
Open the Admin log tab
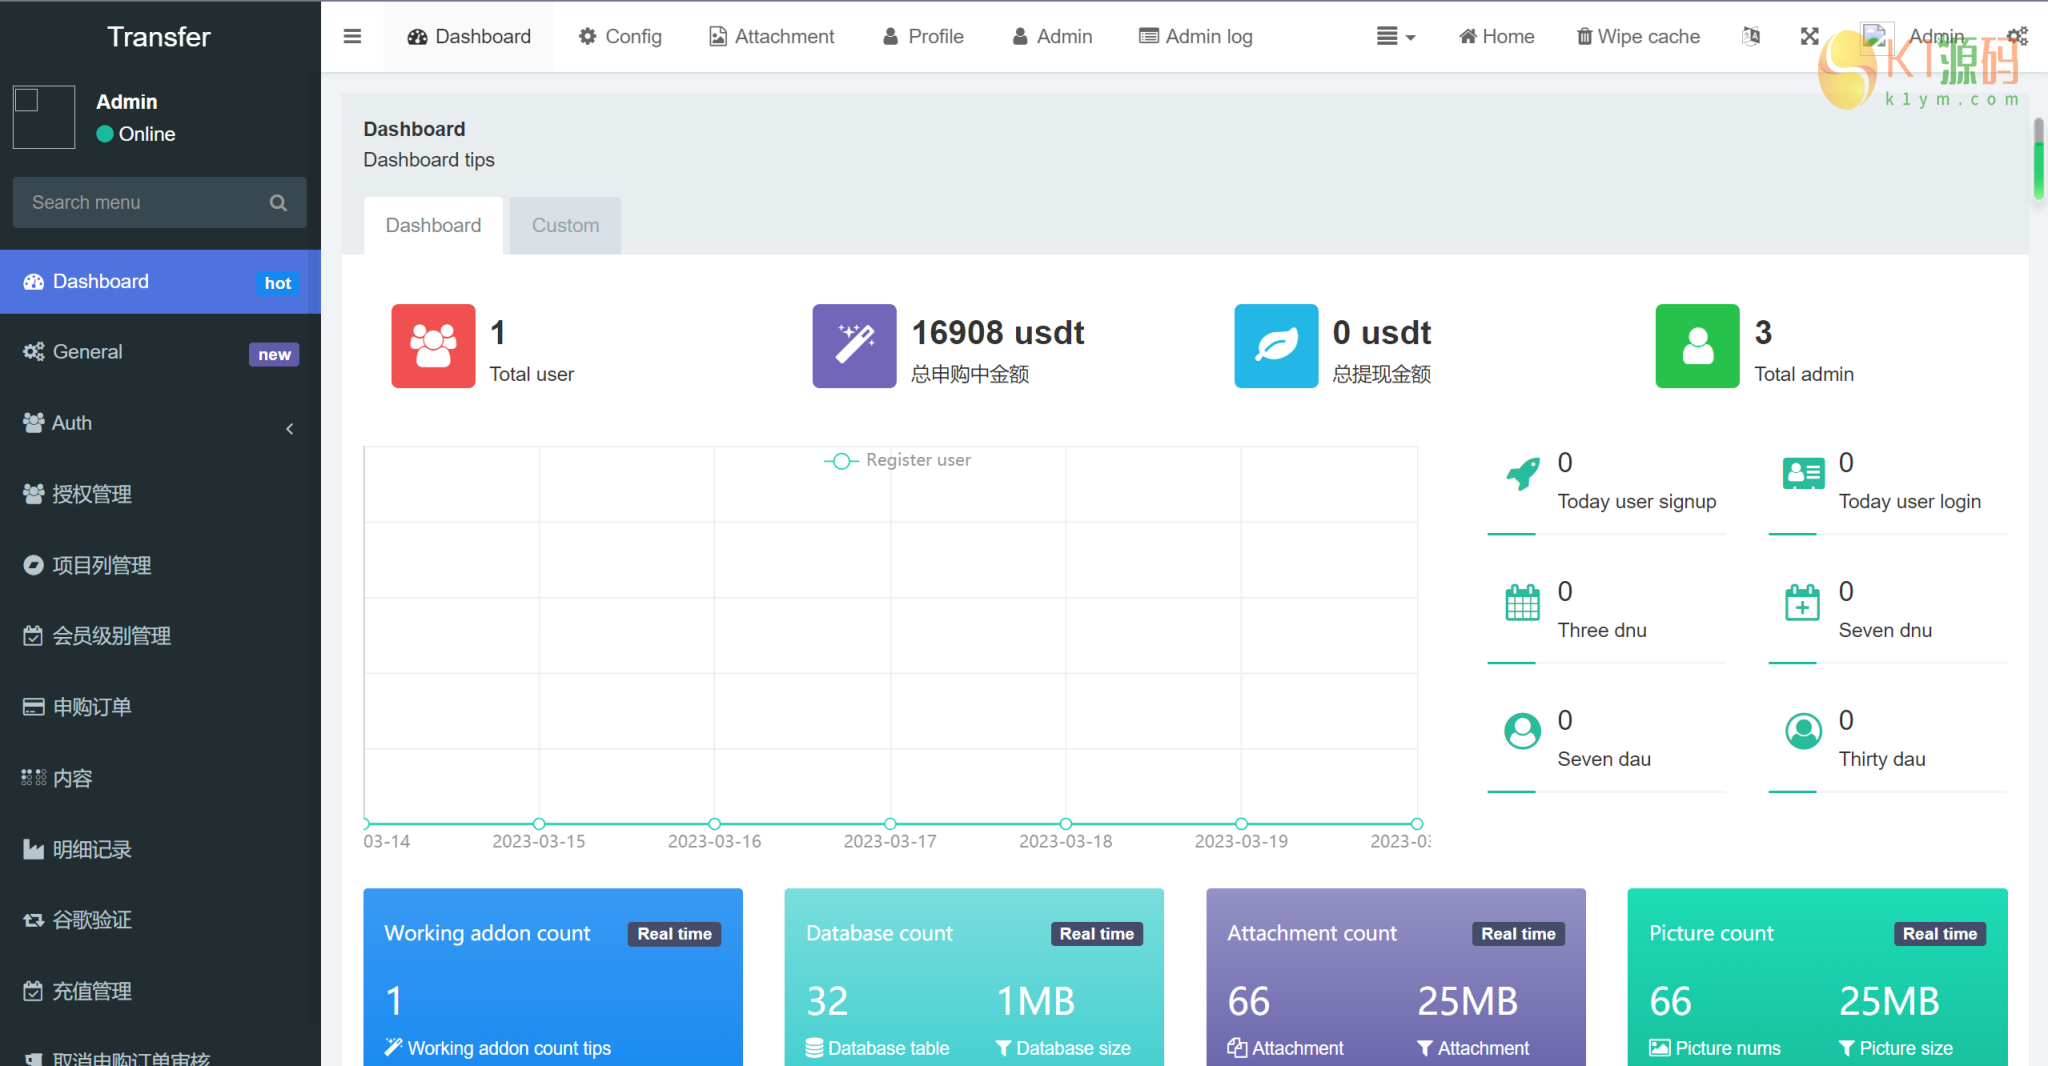pyautogui.click(x=1196, y=37)
